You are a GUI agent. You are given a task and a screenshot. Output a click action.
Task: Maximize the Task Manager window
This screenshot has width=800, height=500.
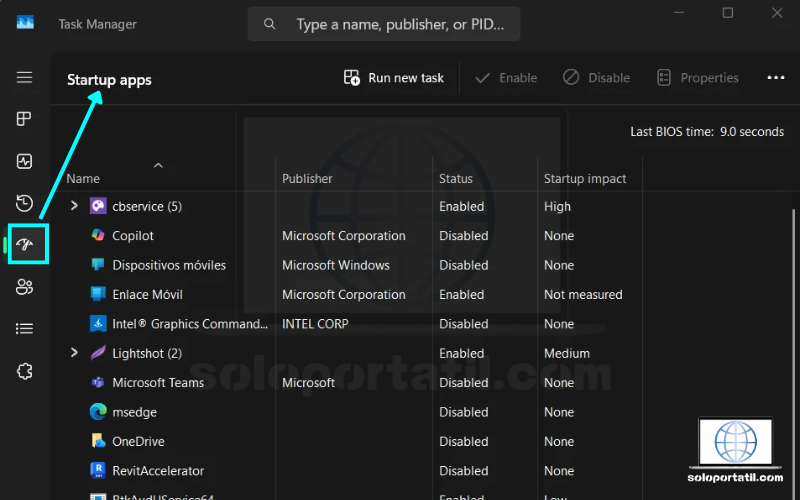point(728,13)
